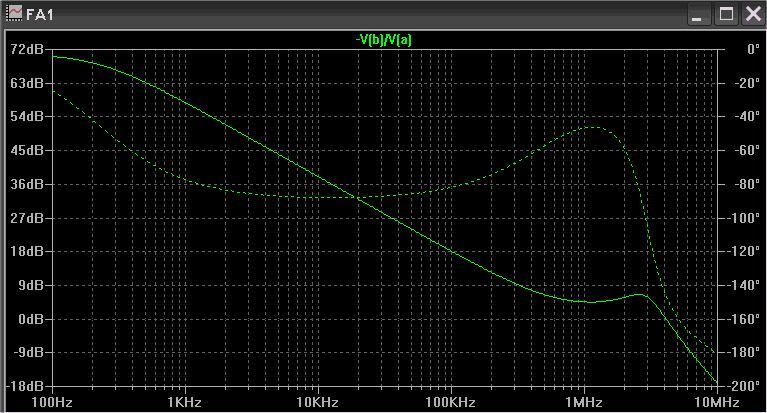Click the -40° phase axis label
The height and width of the screenshot is (413, 767).
[747, 116]
